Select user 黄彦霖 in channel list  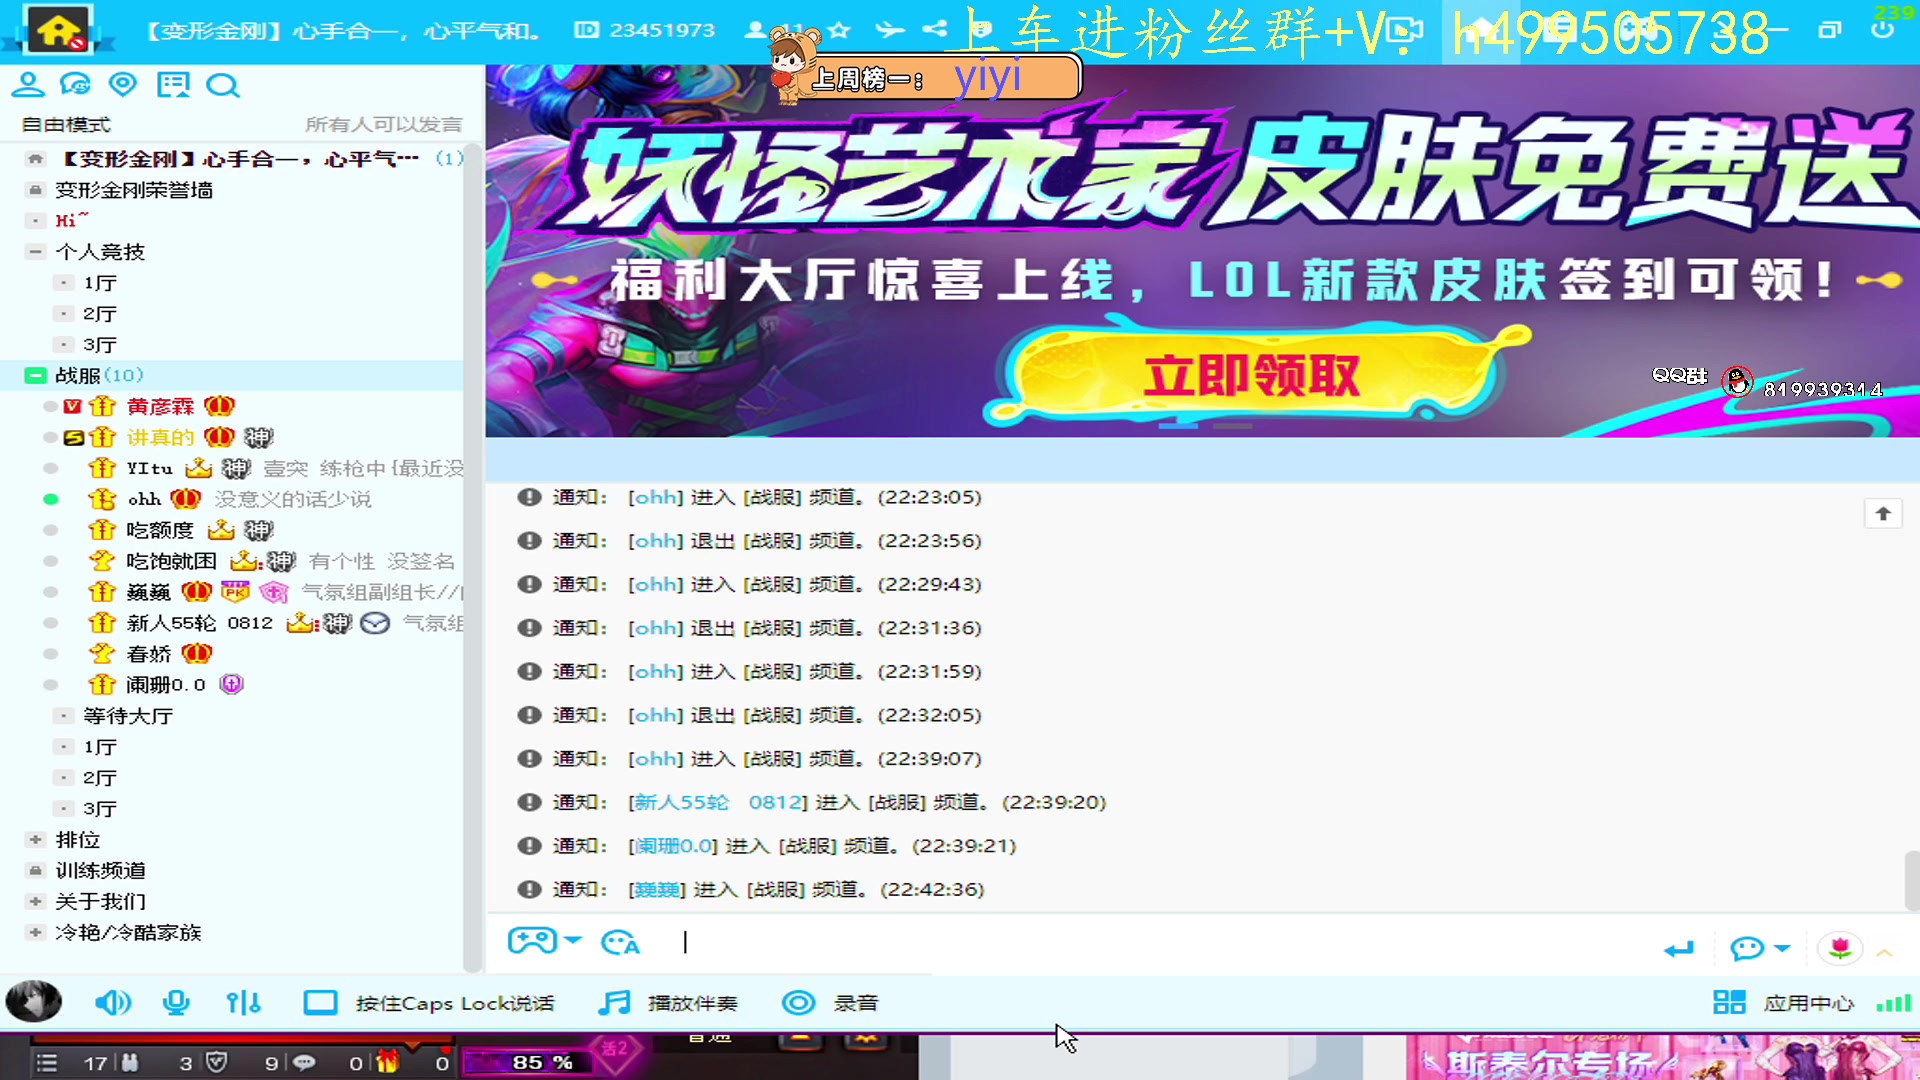pos(160,406)
